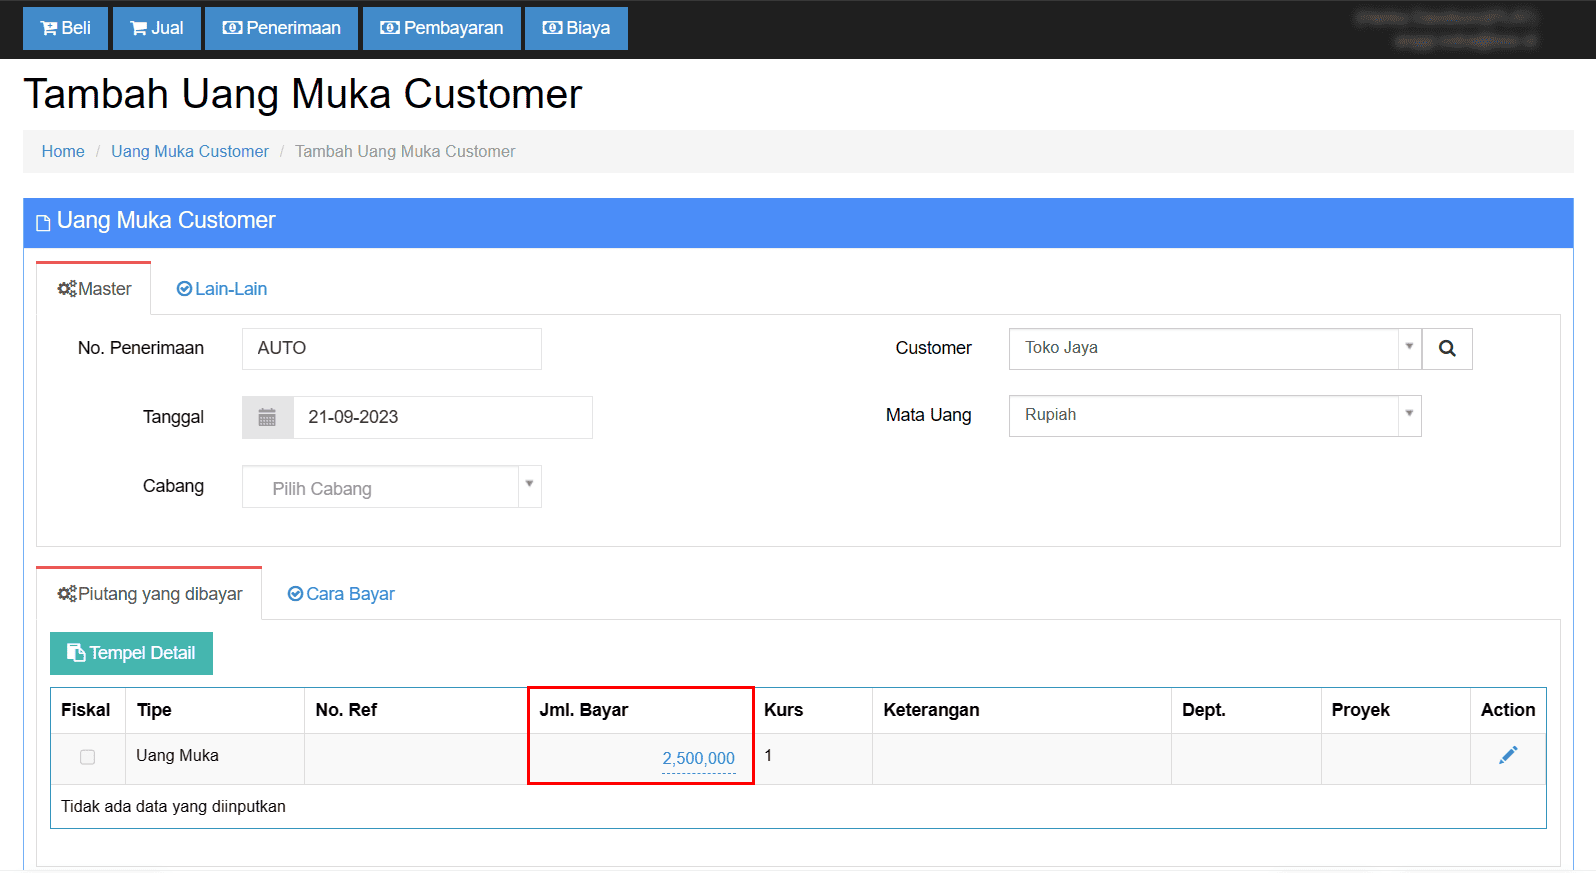Click the Action column header
1596x873 pixels.
(x=1508, y=710)
